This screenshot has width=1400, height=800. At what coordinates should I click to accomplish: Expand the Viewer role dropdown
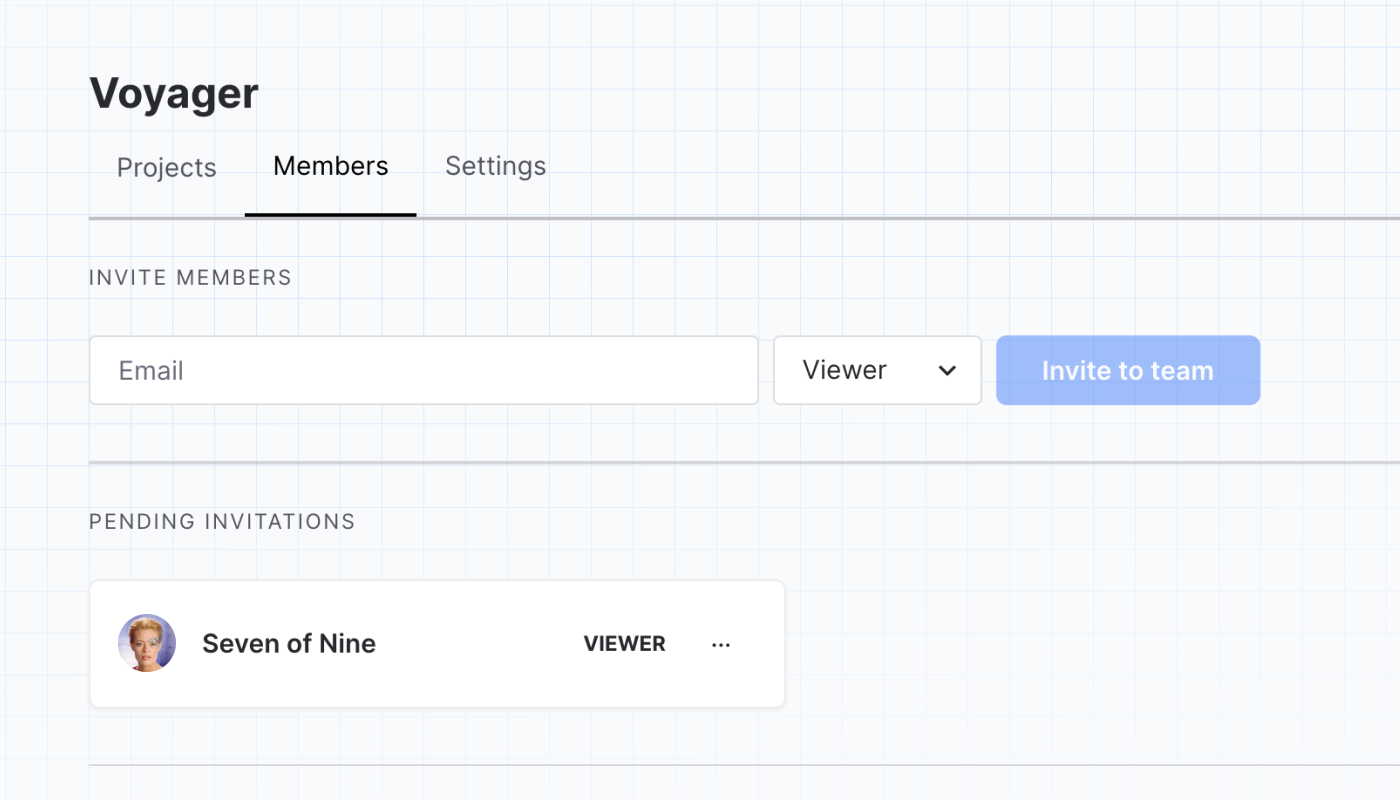(876, 371)
